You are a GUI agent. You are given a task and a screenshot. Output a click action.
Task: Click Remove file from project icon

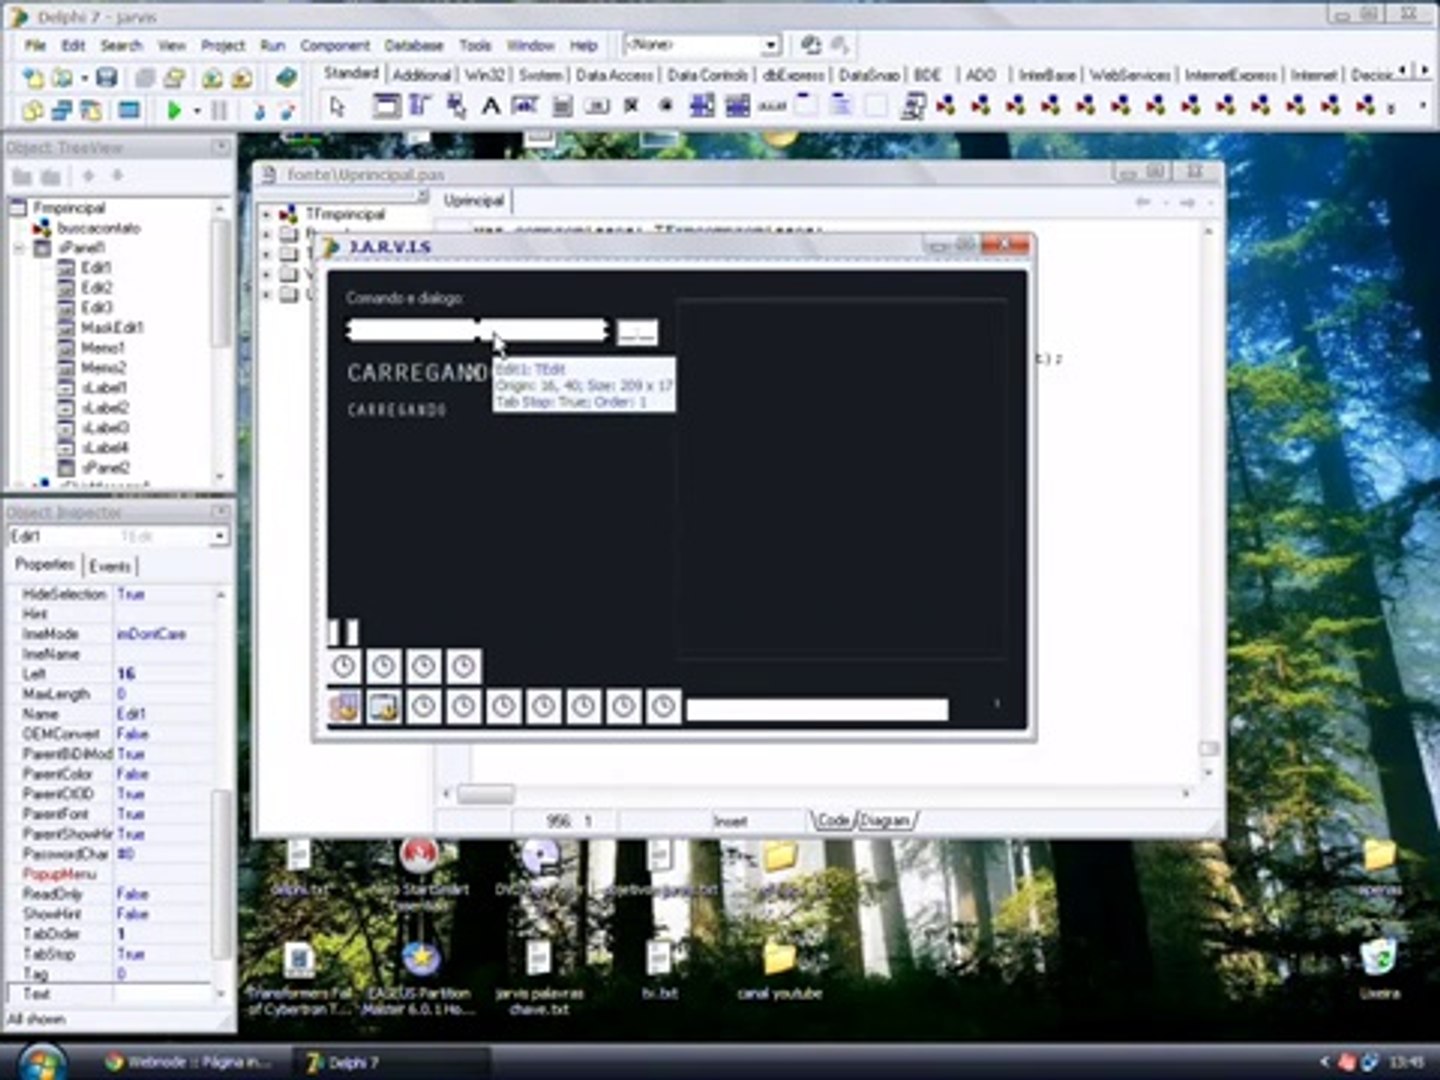point(242,77)
